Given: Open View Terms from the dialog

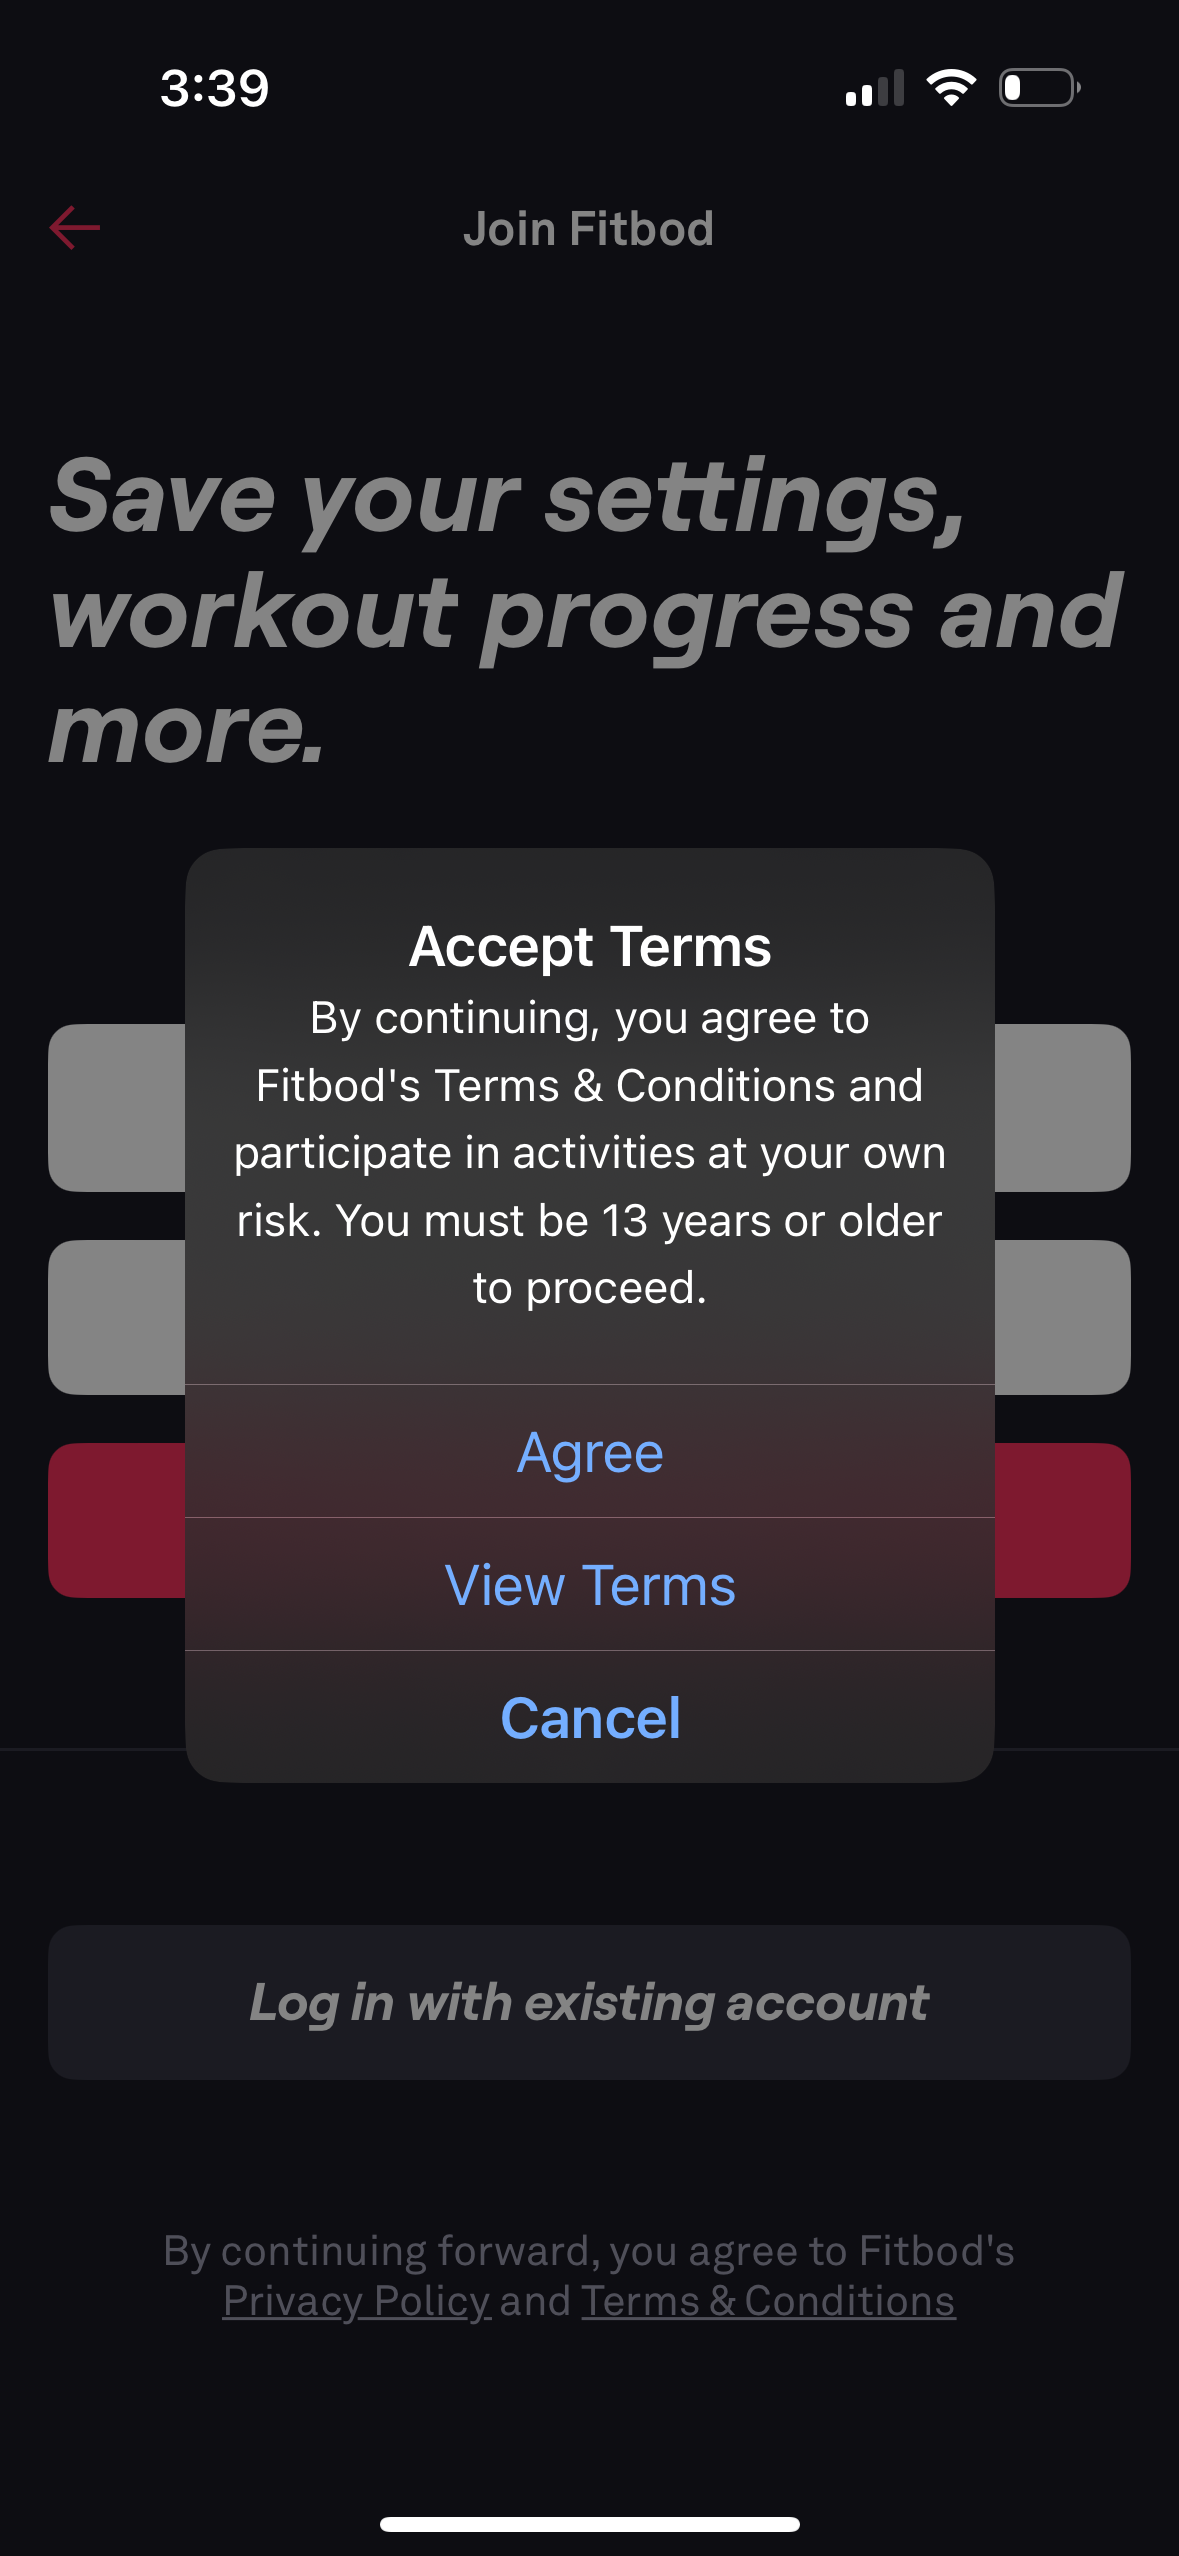Looking at the screenshot, I should coord(589,1585).
